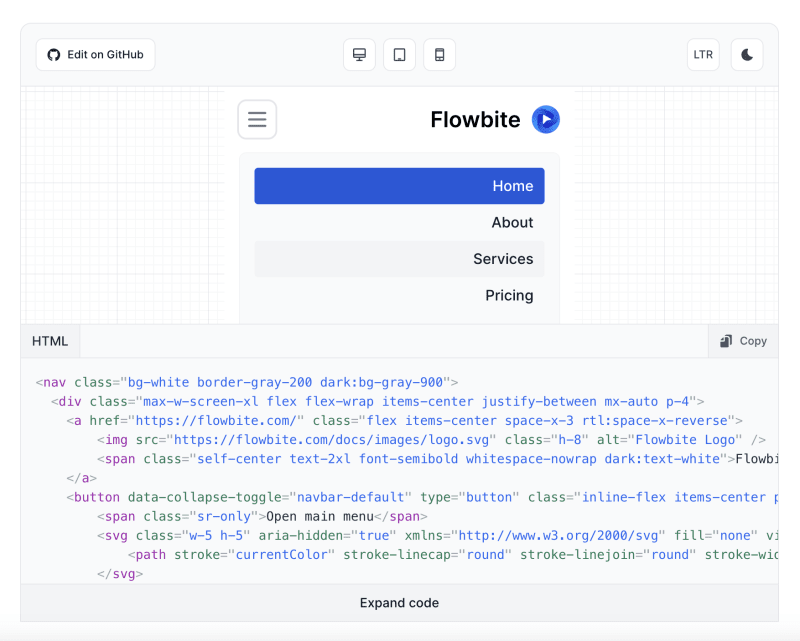This screenshot has width=800, height=641.
Task: Click the 'Open main menu' text in code
Action: [x=320, y=516]
